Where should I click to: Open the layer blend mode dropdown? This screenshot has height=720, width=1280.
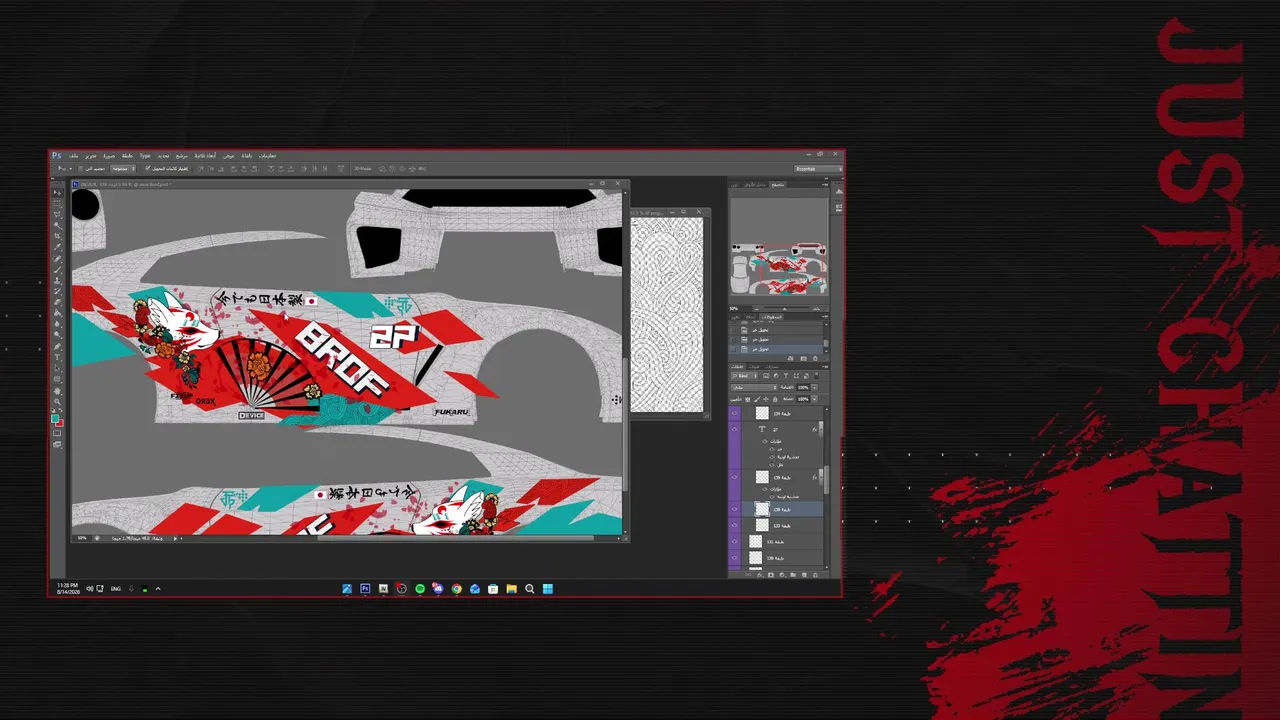[752, 387]
